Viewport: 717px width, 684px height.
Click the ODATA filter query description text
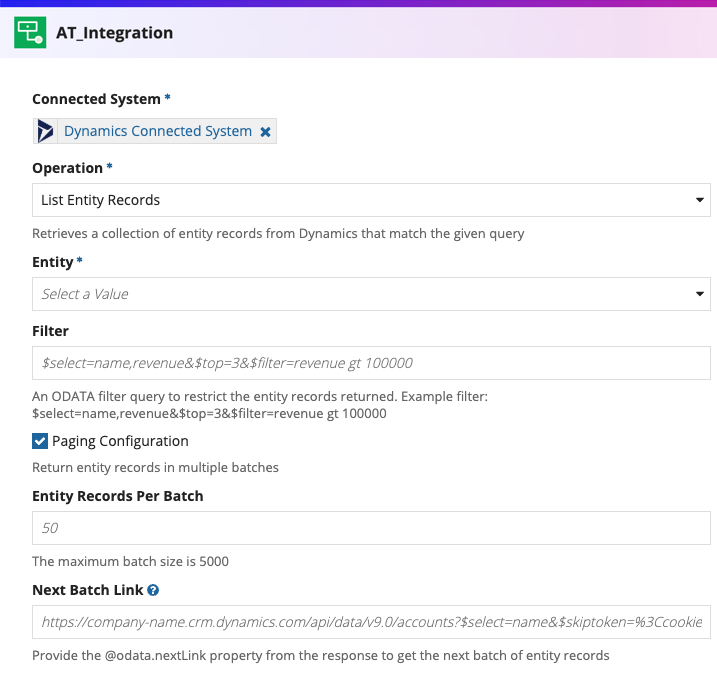[x=260, y=405]
